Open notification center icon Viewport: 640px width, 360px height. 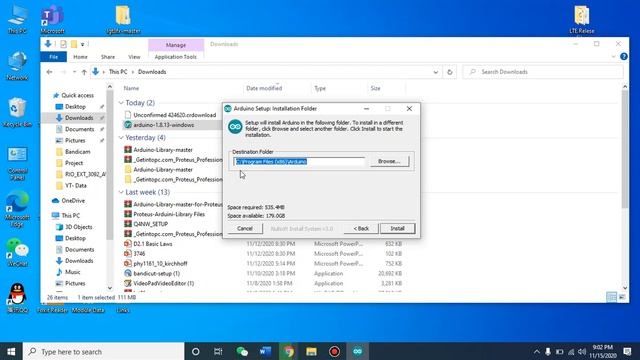click(x=627, y=351)
